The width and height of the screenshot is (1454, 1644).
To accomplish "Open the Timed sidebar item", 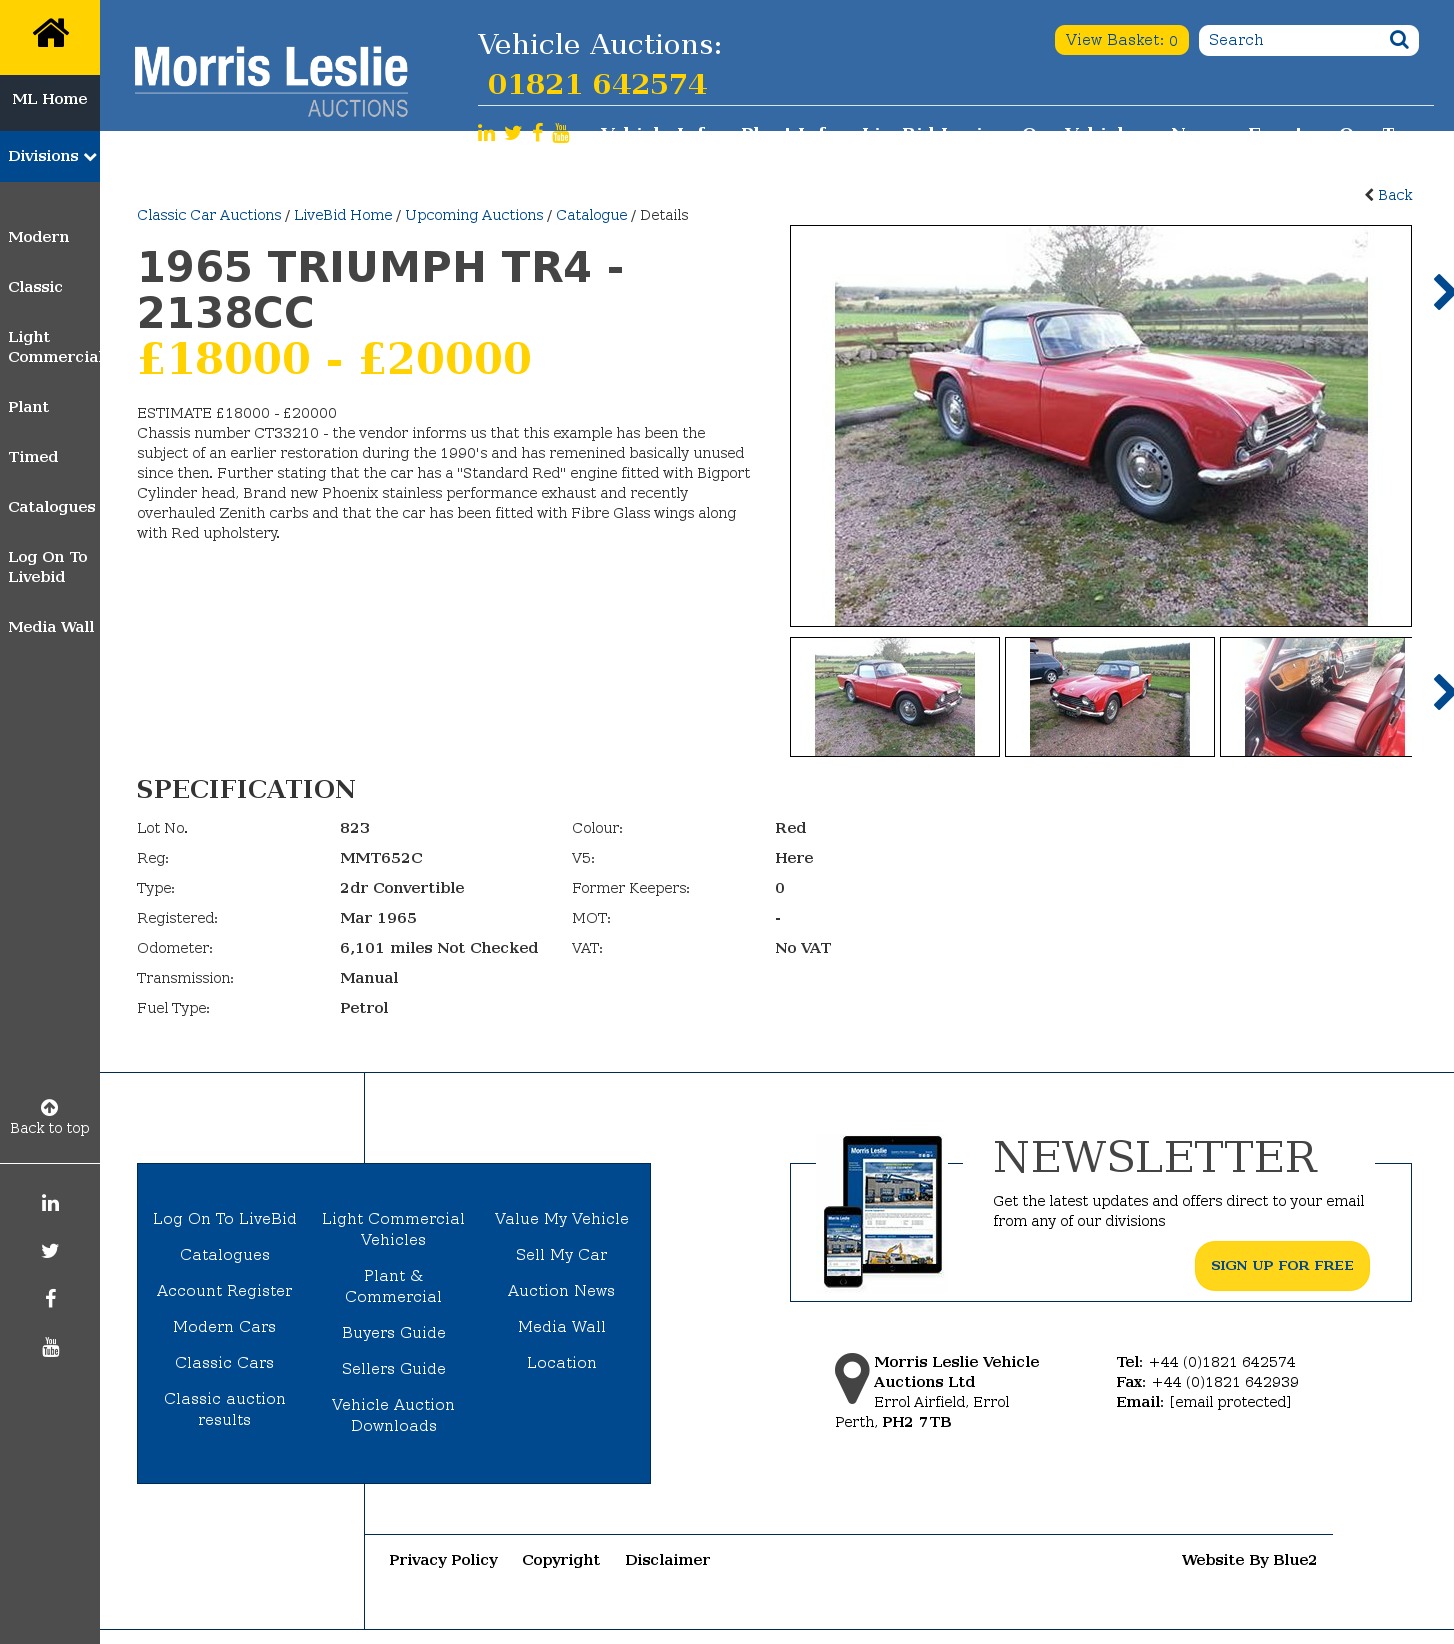I will (x=33, y=457).
